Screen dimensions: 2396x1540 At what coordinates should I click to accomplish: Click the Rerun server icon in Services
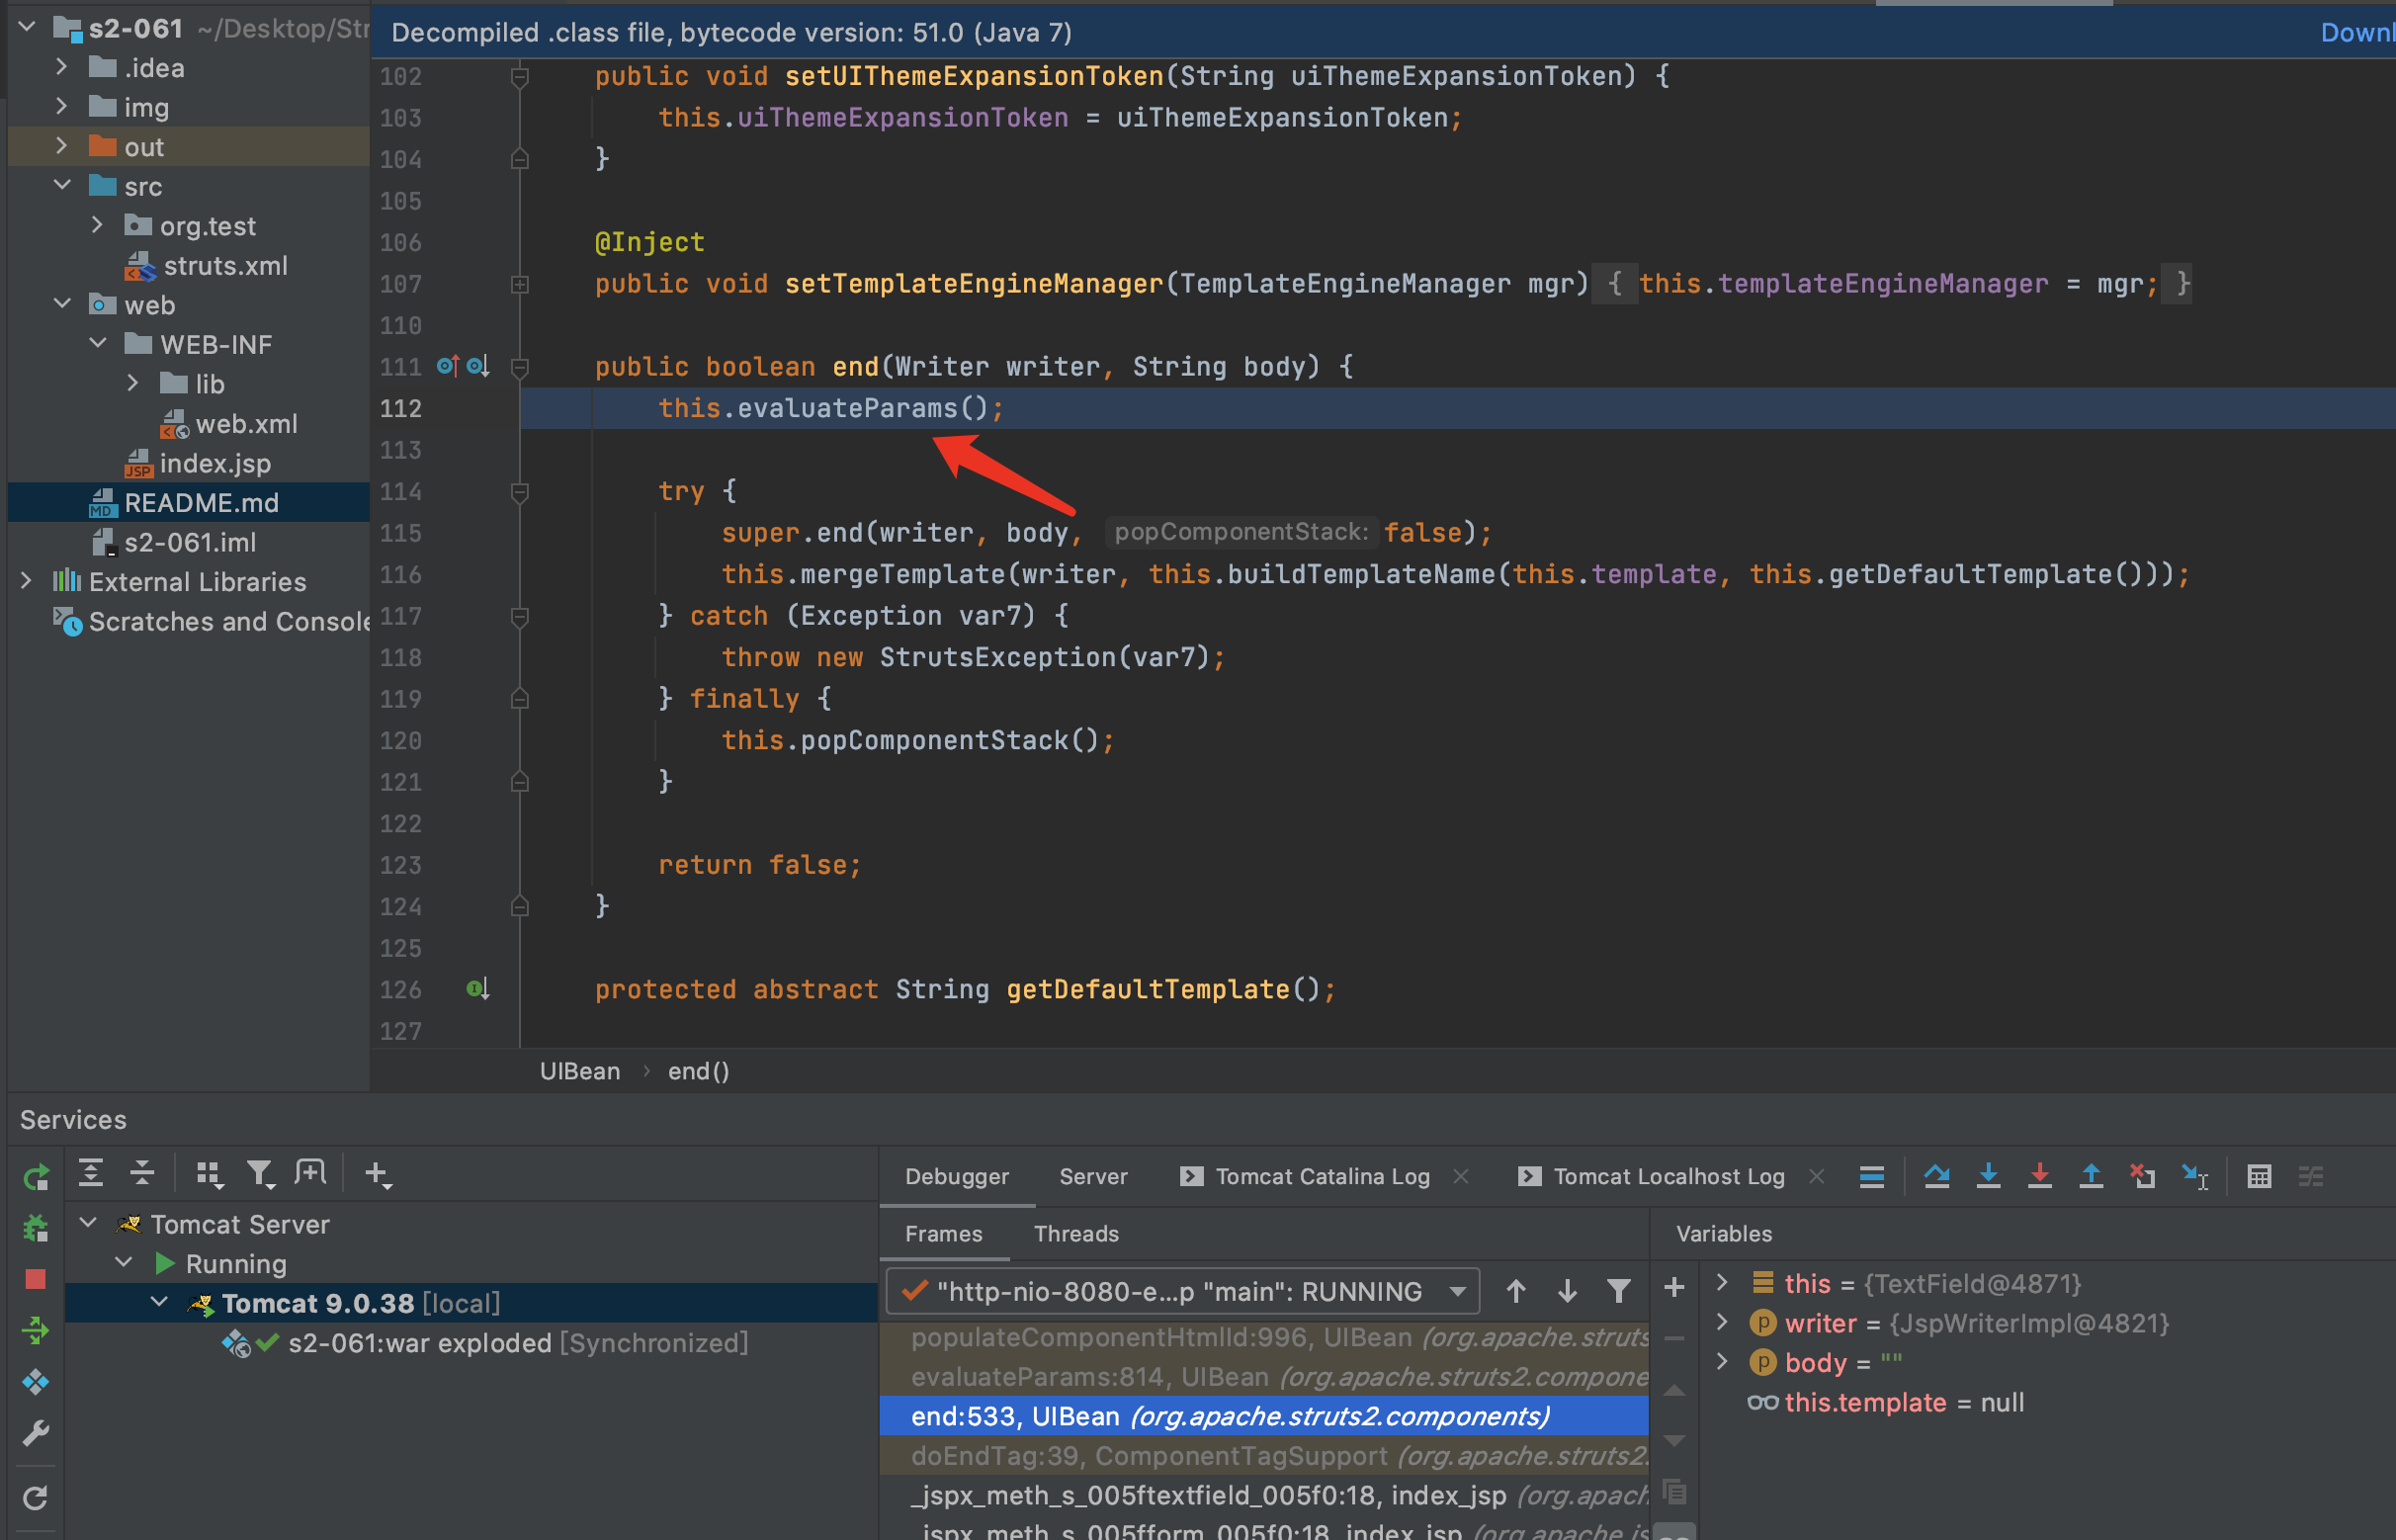click(36, 1177)
